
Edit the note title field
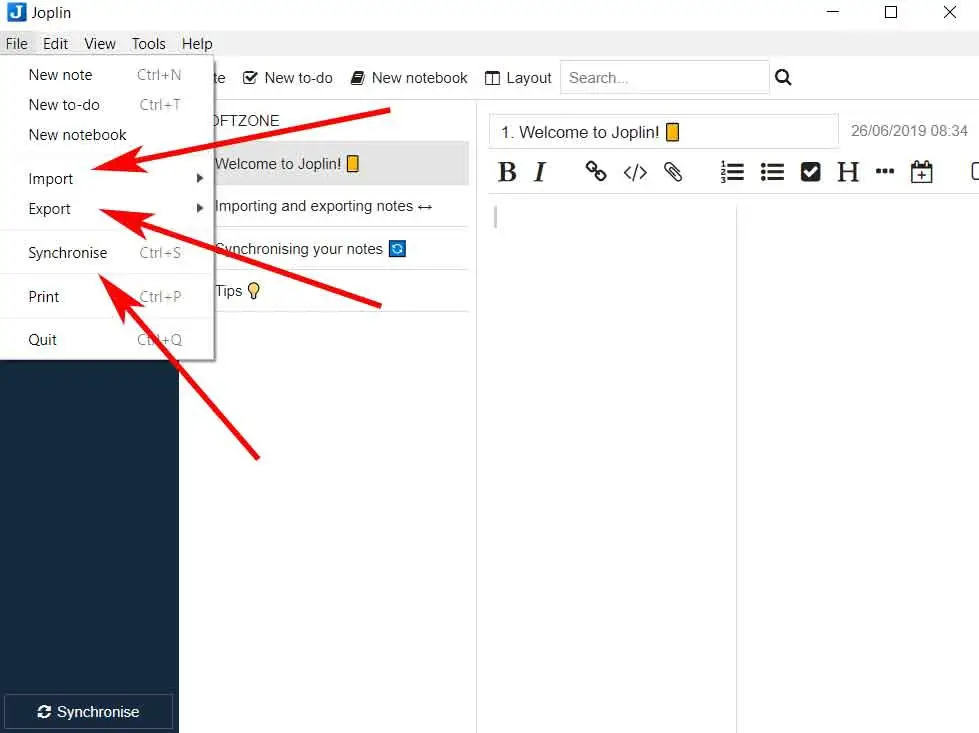point(664,132)
